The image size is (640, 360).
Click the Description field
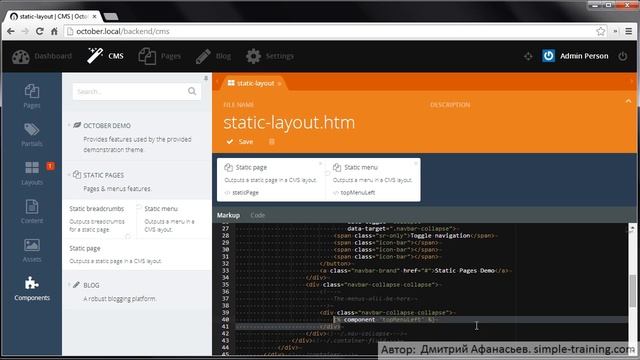[x=450, y=105]
